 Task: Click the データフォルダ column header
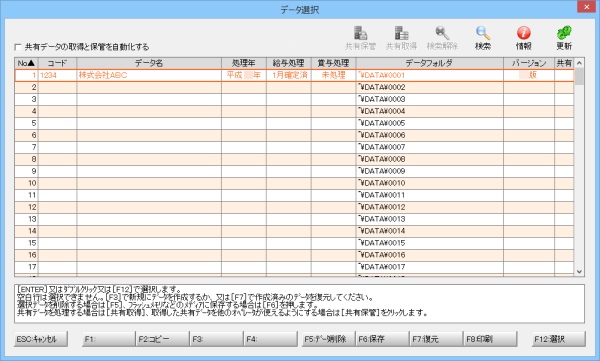429,63
